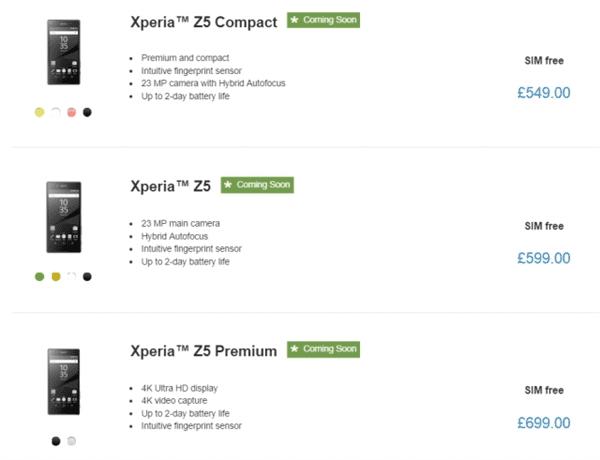
Task: Pick coral pink color for Z5 Compact
Action: (71, 112)
